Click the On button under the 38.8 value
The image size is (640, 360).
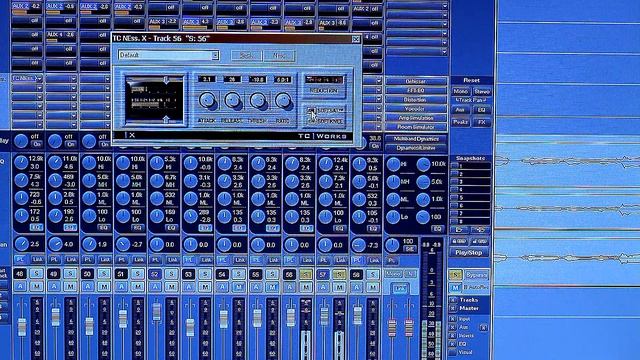(x=375, y=146)
